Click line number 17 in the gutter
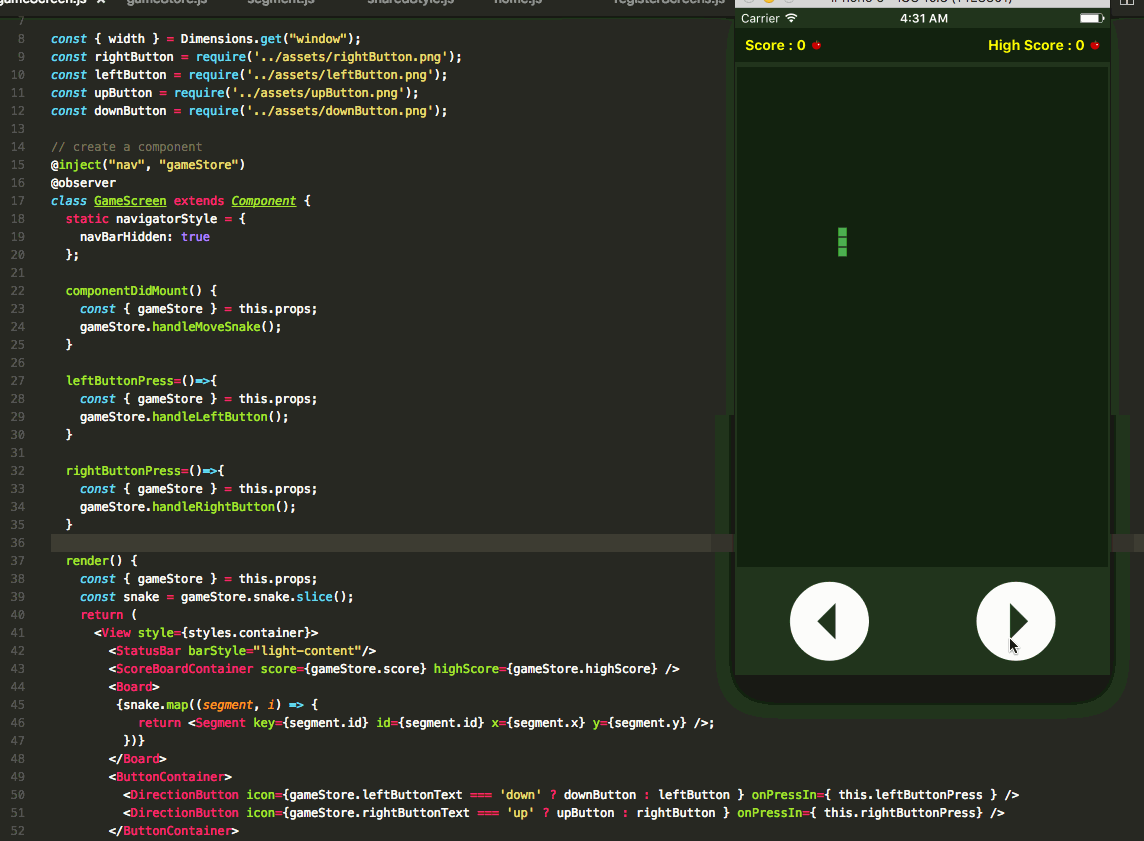 pos(18,201)
